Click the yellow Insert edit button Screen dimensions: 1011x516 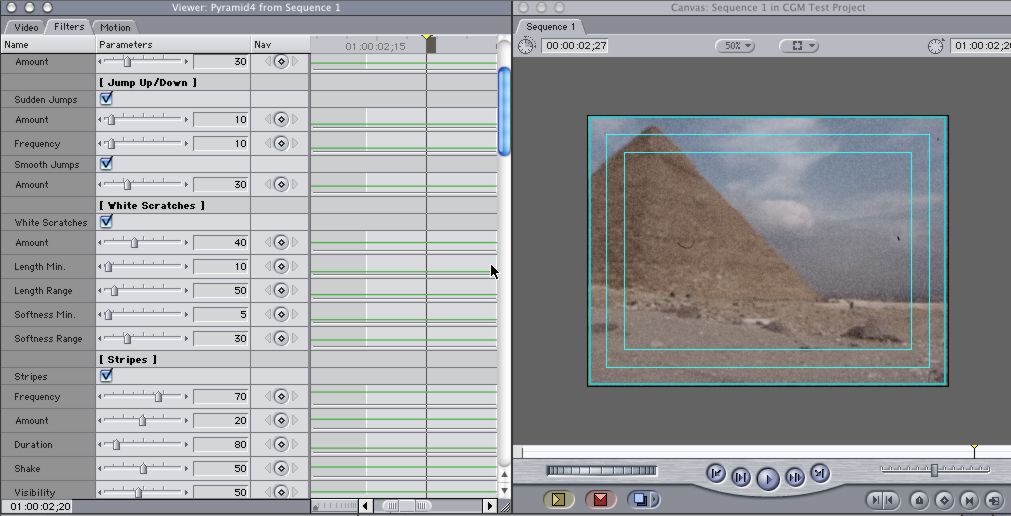coord(558,499)
